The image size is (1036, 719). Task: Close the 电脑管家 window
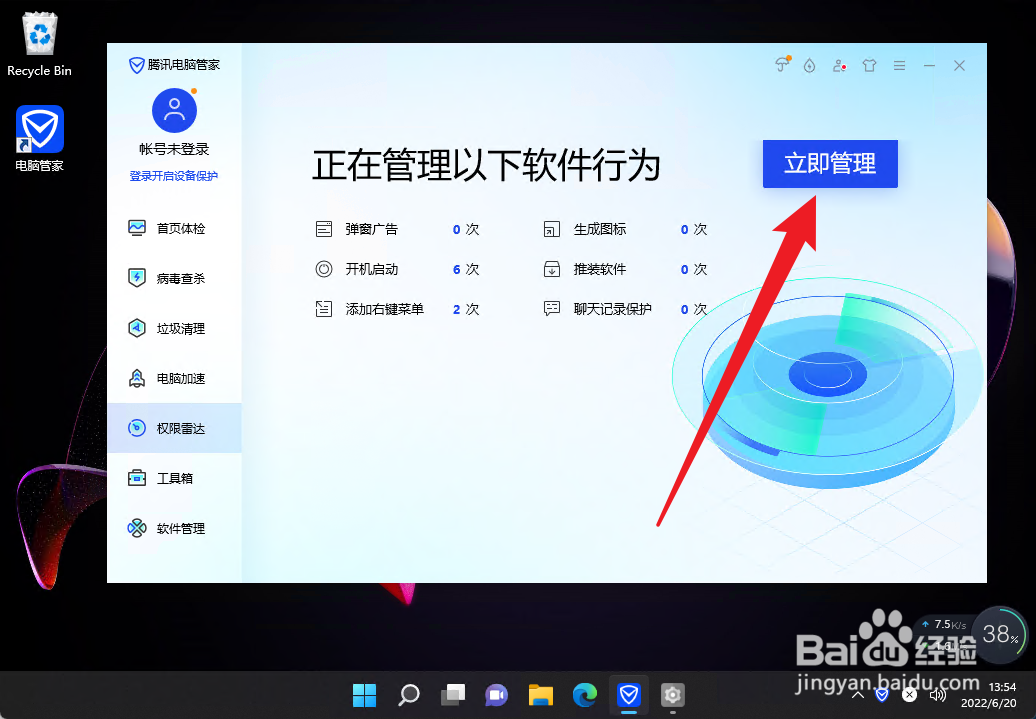pos(959,65)
